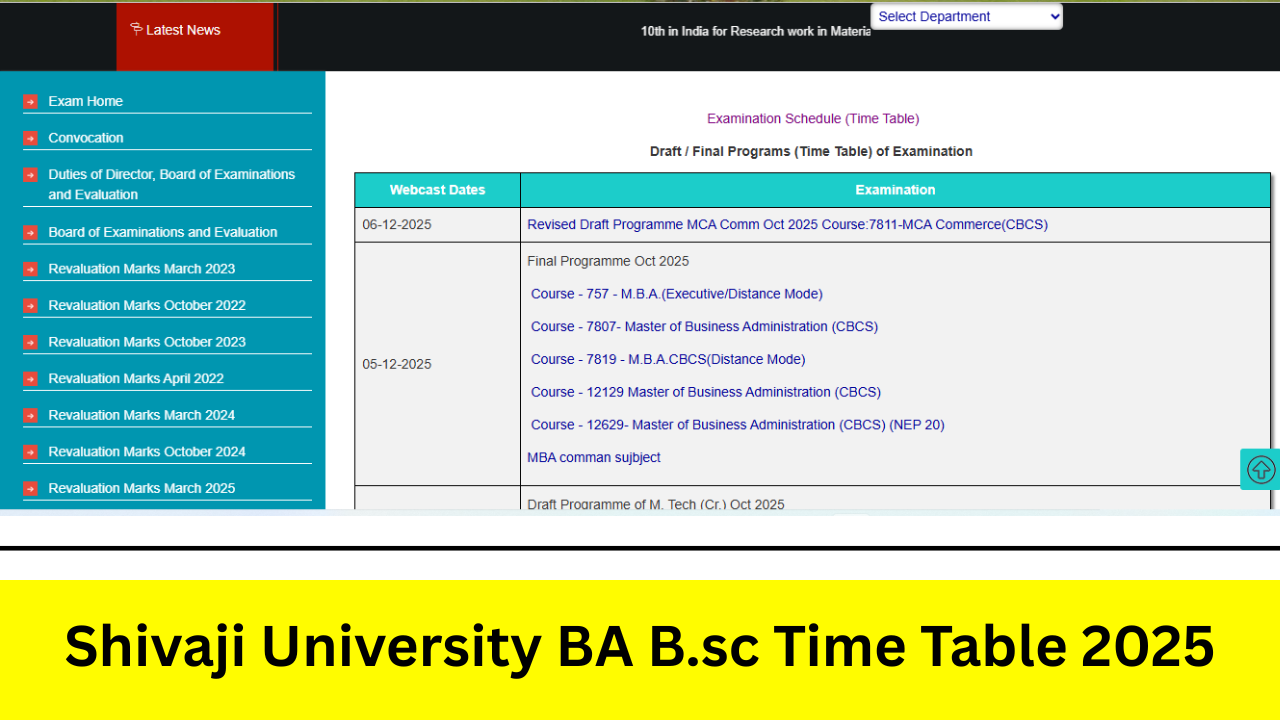Click the arrow icon beside Revaluation Marks October 2024
This screenshot has width=1280, height=720.
[31, 451]
